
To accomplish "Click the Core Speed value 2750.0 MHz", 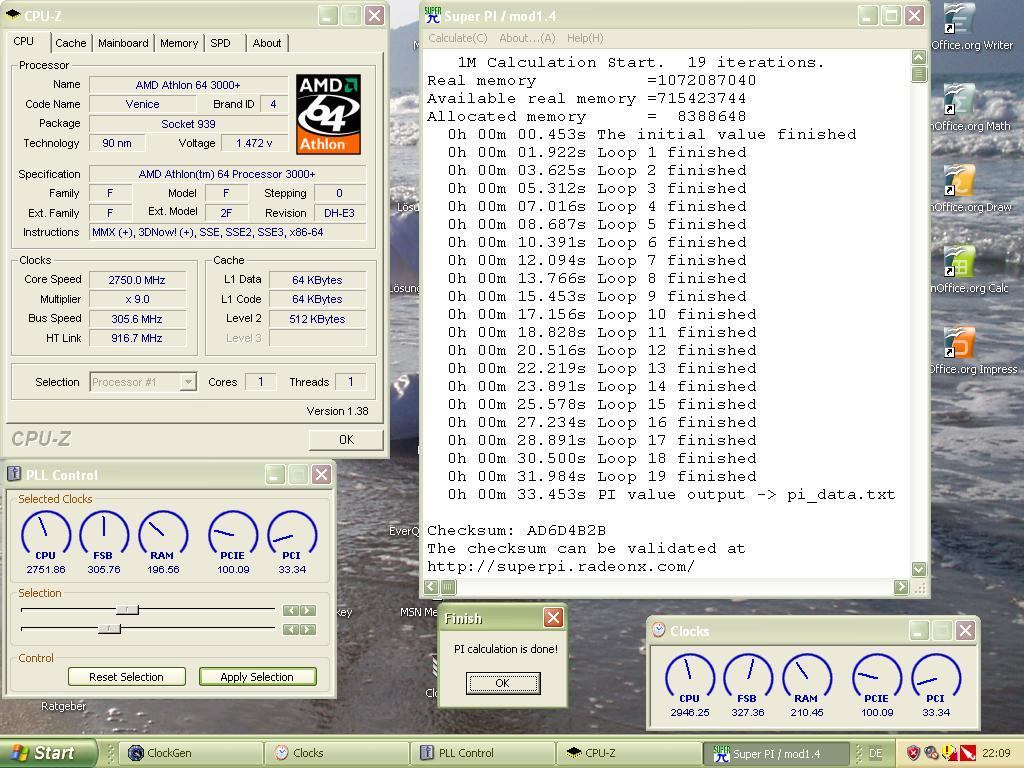I will [x=137, y=280].
